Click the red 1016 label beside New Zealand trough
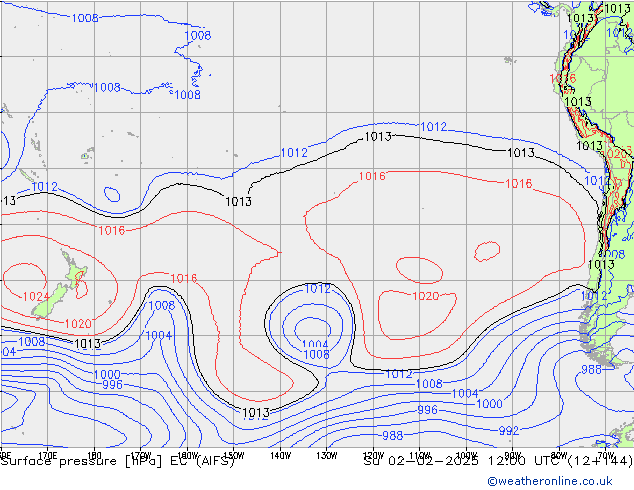Viewport: 634px width, 490px height. point(184,279)
